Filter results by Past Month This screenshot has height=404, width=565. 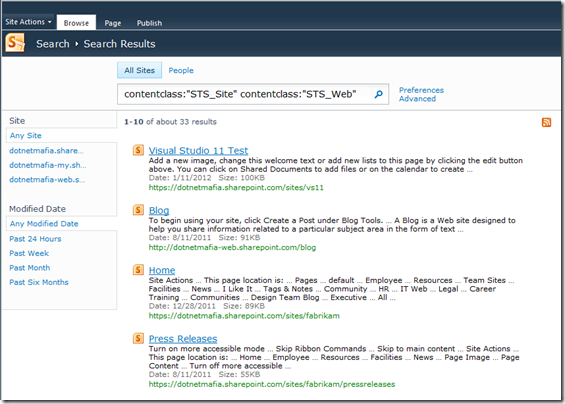pyautogui.click(x=30, y=267)
